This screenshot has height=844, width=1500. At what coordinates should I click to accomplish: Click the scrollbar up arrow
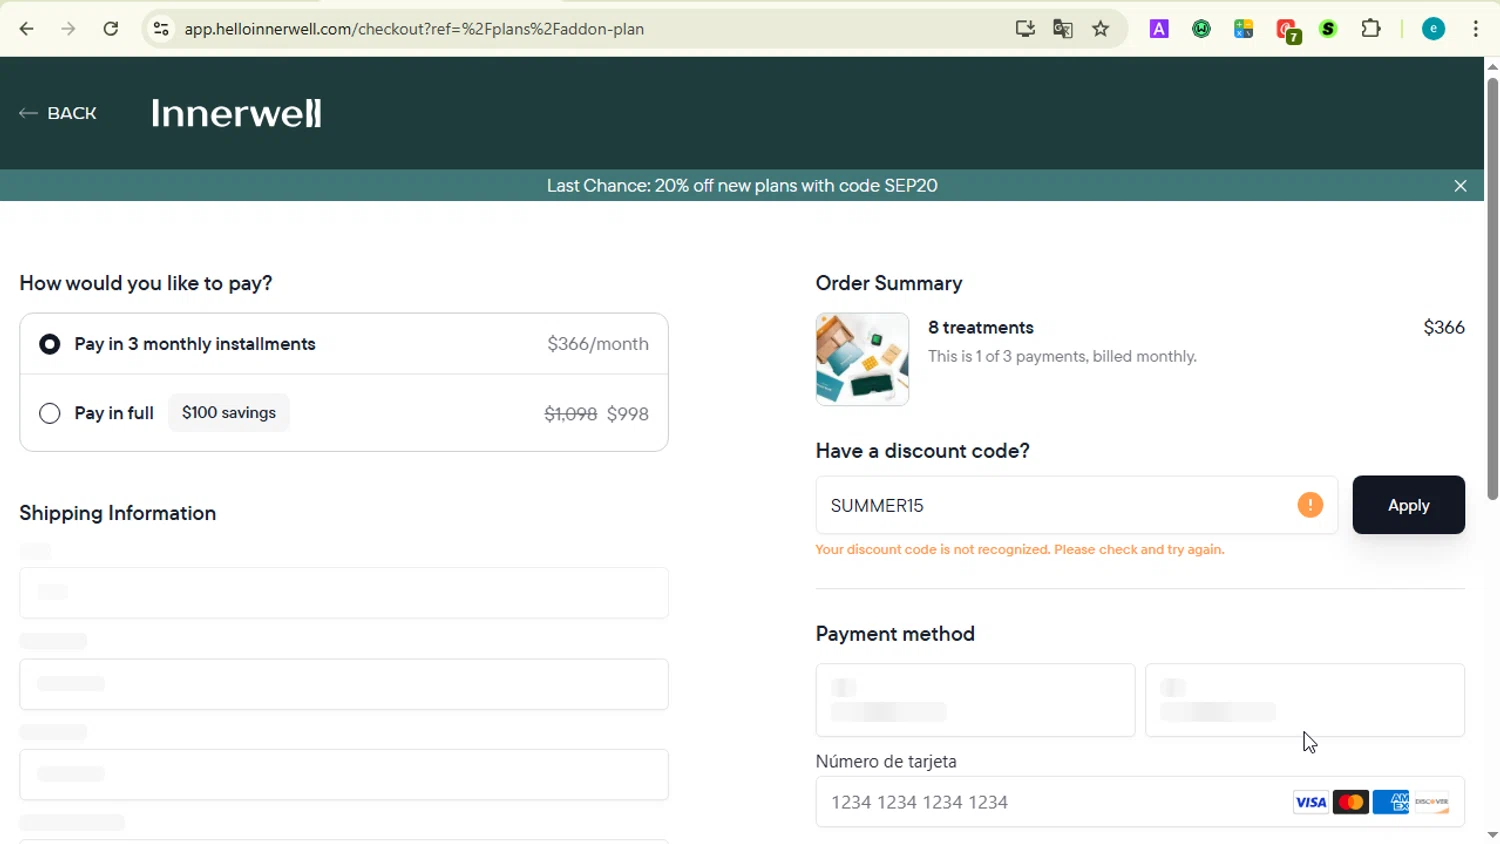(1492, 66)
